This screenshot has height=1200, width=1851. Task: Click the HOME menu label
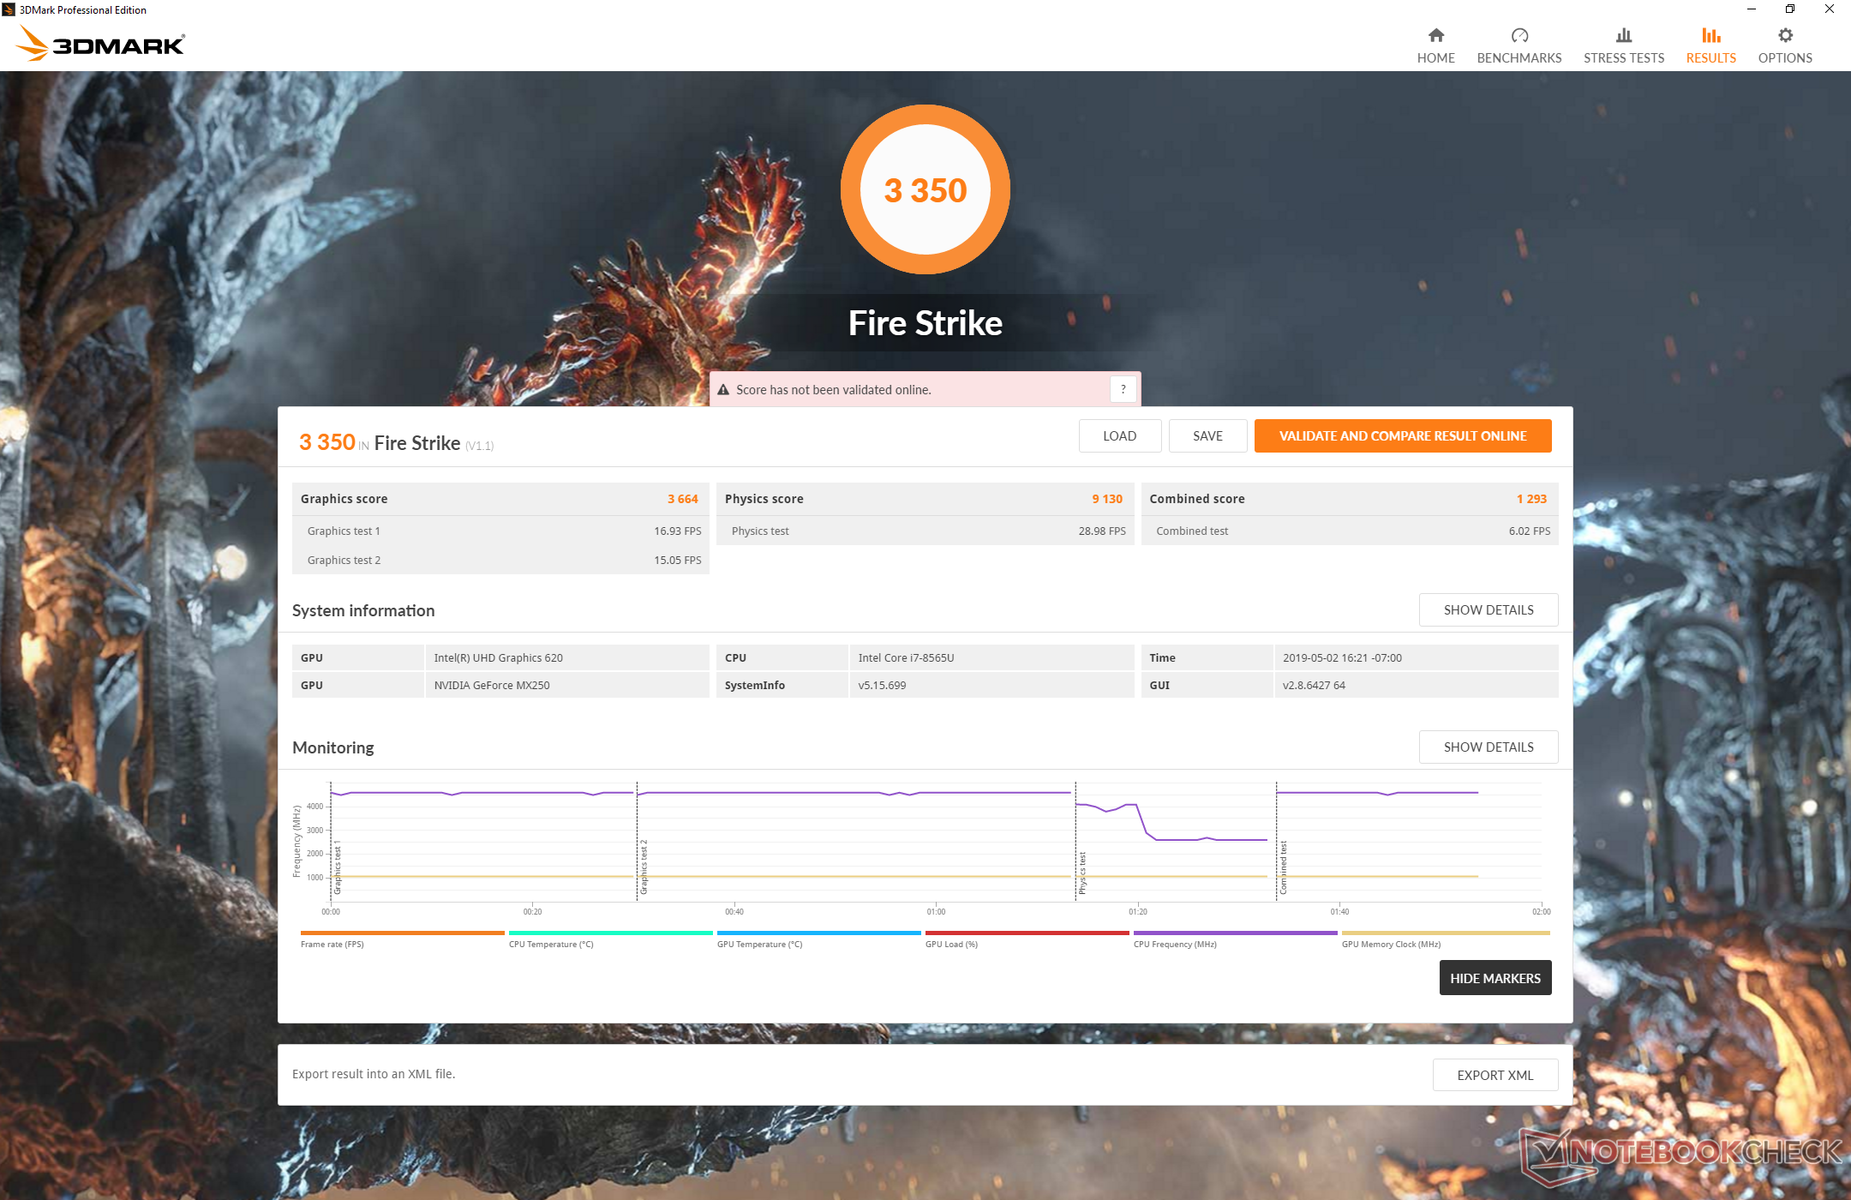1436,58
